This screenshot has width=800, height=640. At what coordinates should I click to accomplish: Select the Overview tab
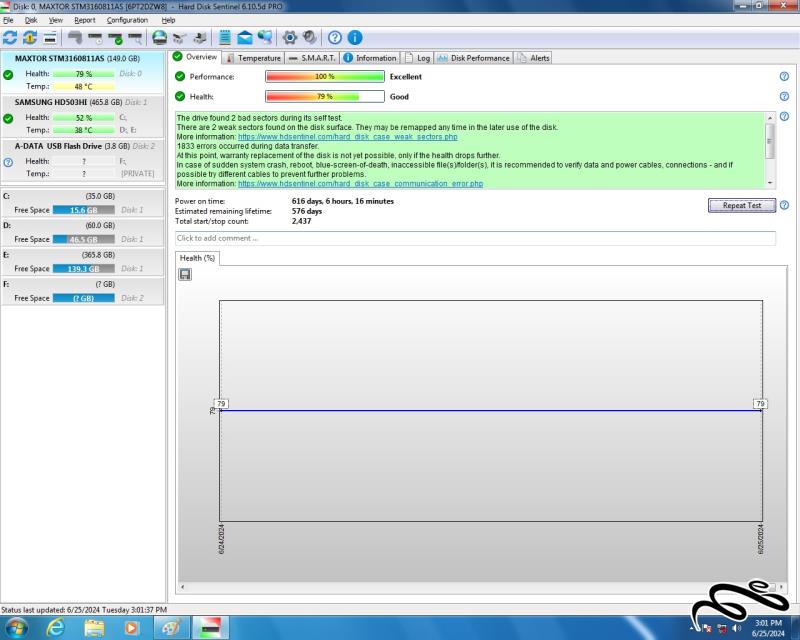195,57
